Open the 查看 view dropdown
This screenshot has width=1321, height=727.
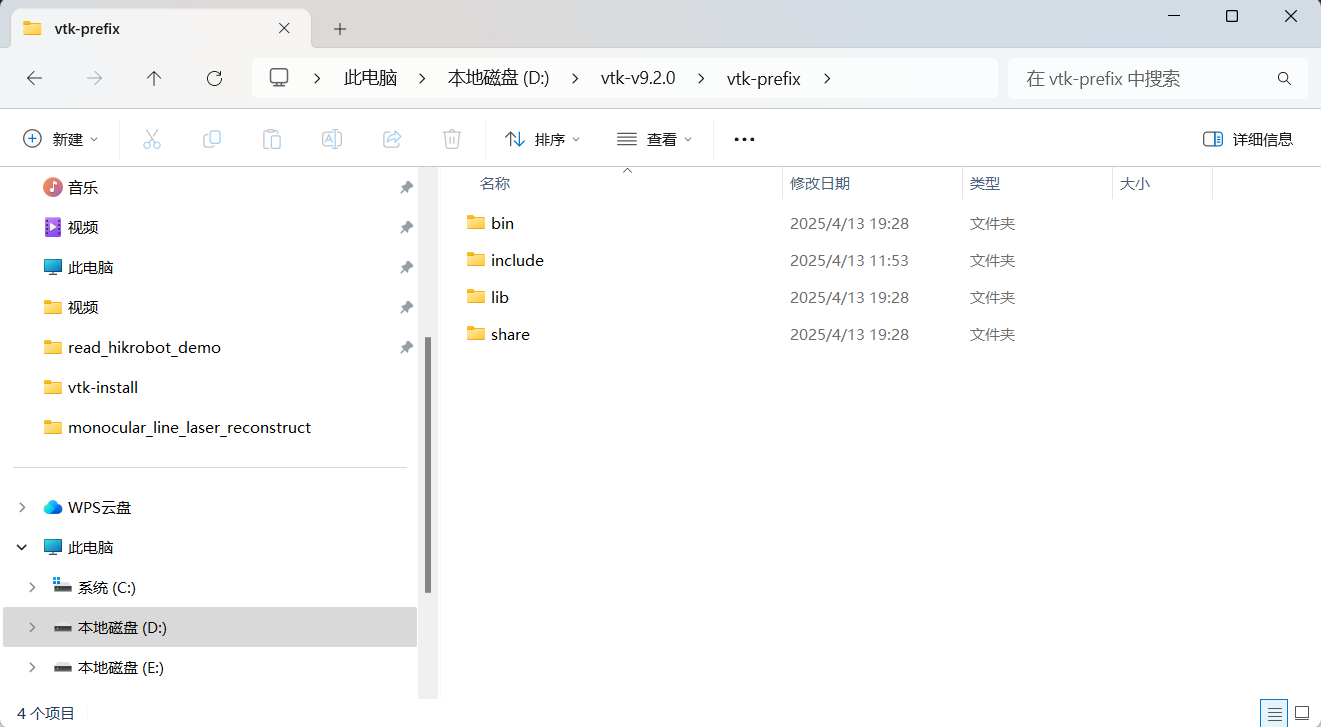tap(654, 139)
